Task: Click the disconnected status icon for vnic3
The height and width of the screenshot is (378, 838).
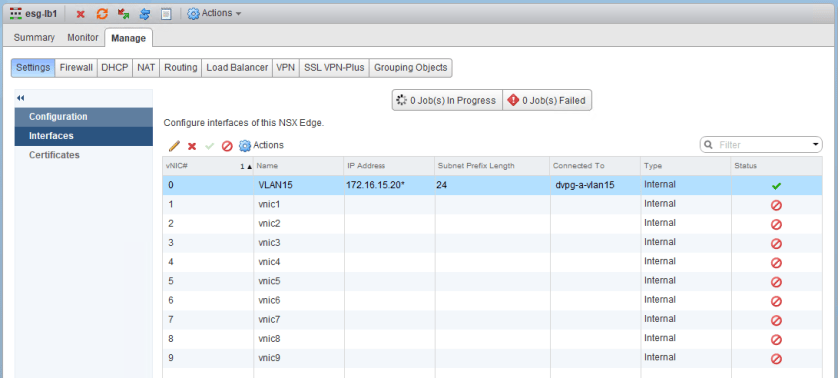Action: [777, 244]
